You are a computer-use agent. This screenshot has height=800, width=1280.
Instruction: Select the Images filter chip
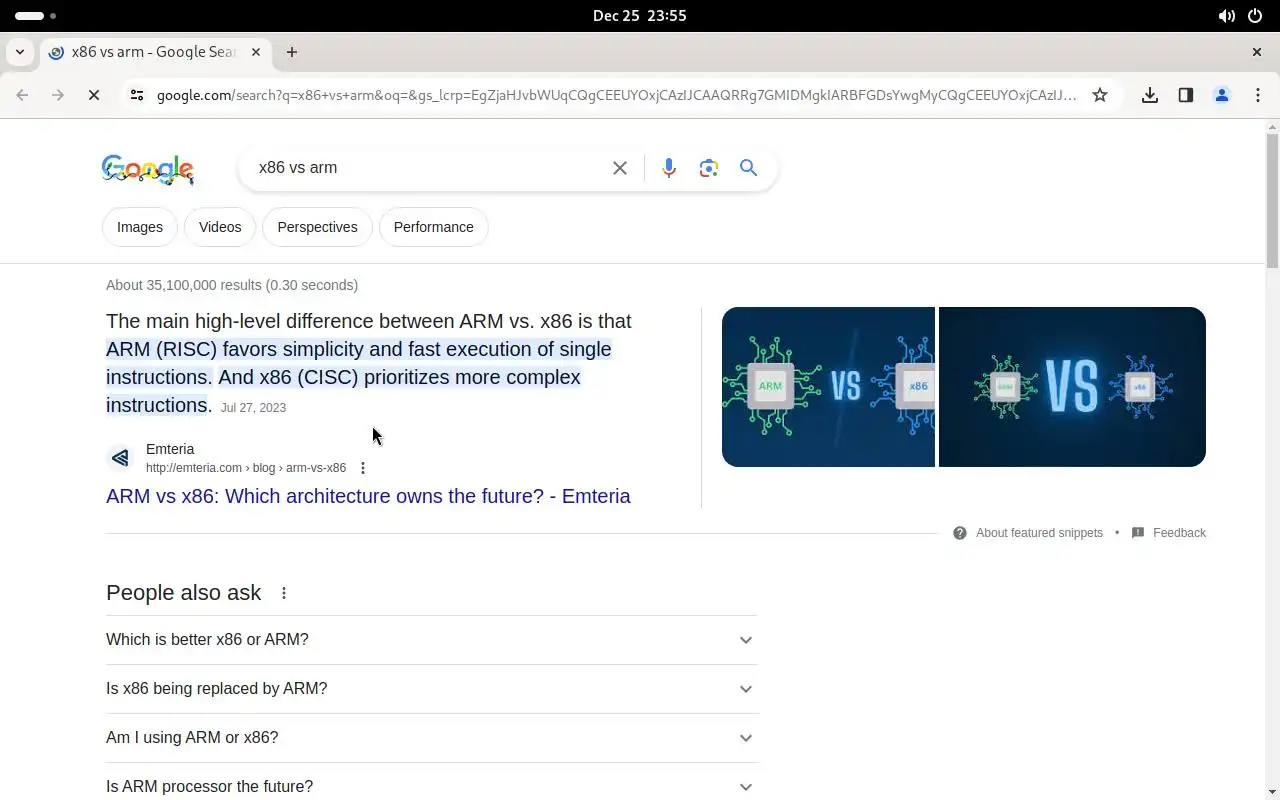pos(140,227)
